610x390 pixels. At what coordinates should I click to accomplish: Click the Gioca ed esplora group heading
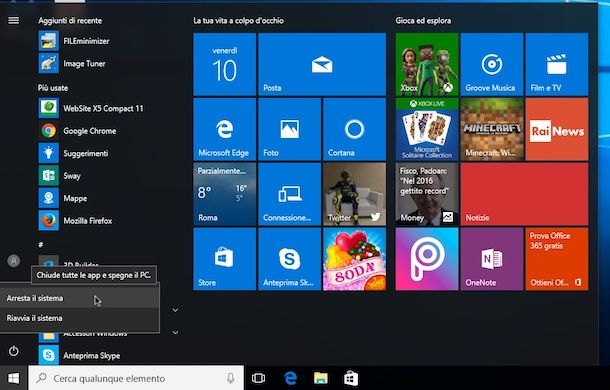423,21
